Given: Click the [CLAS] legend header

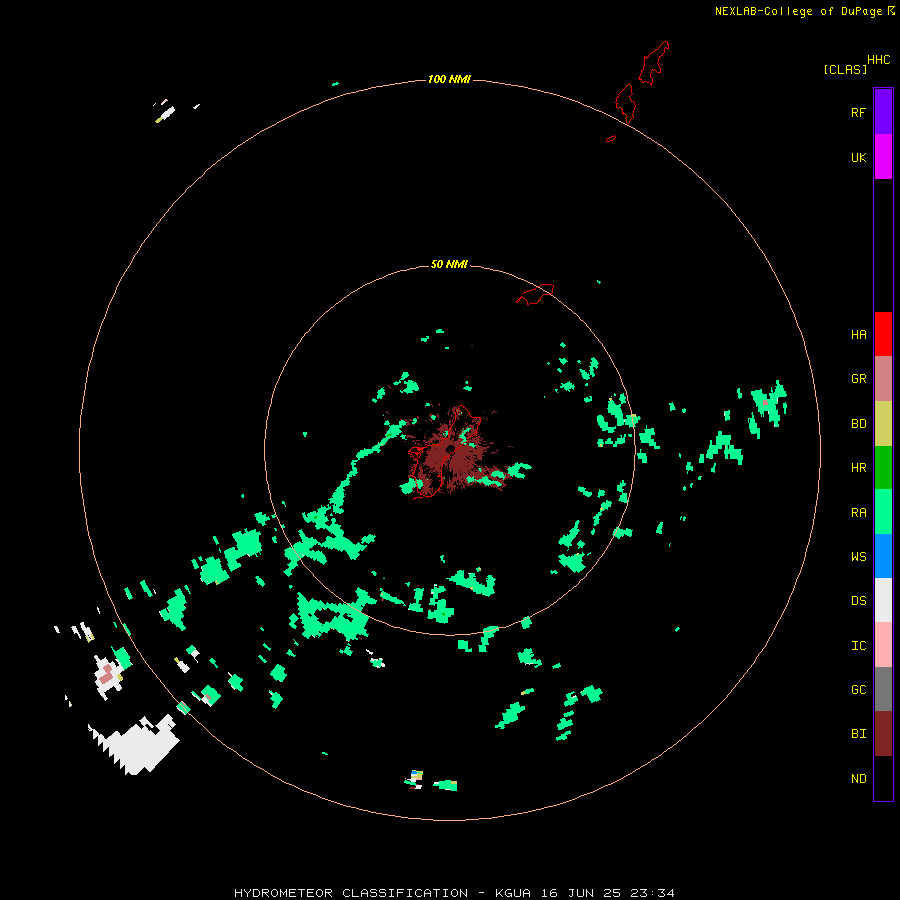Looking at the screenshot, I should 845,69.
